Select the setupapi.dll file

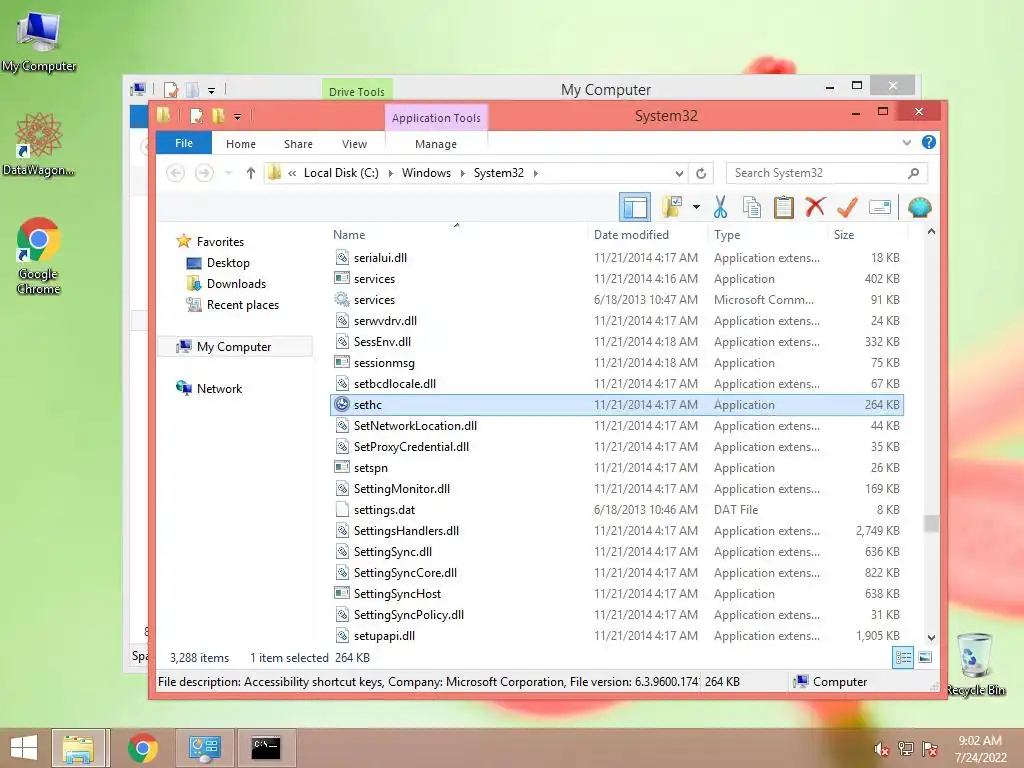616,635
